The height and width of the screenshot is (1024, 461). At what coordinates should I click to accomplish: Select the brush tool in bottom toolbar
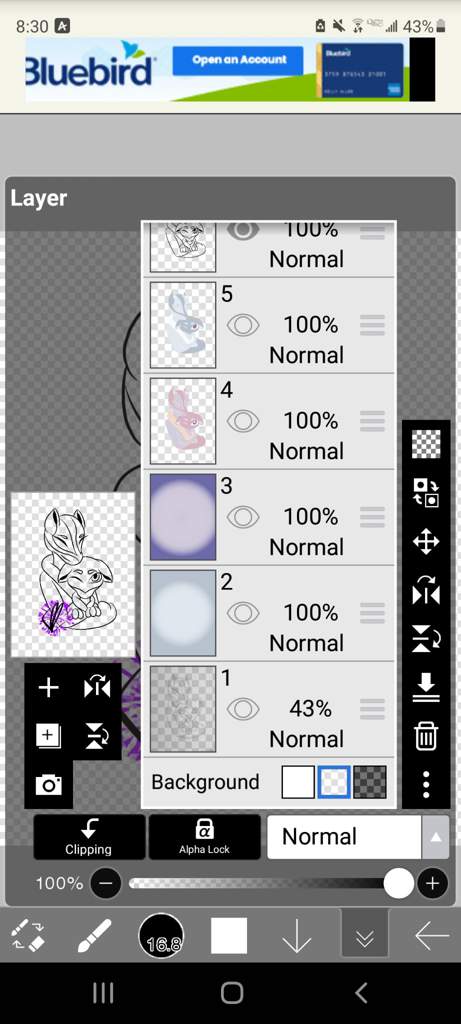tap(94, 936)
